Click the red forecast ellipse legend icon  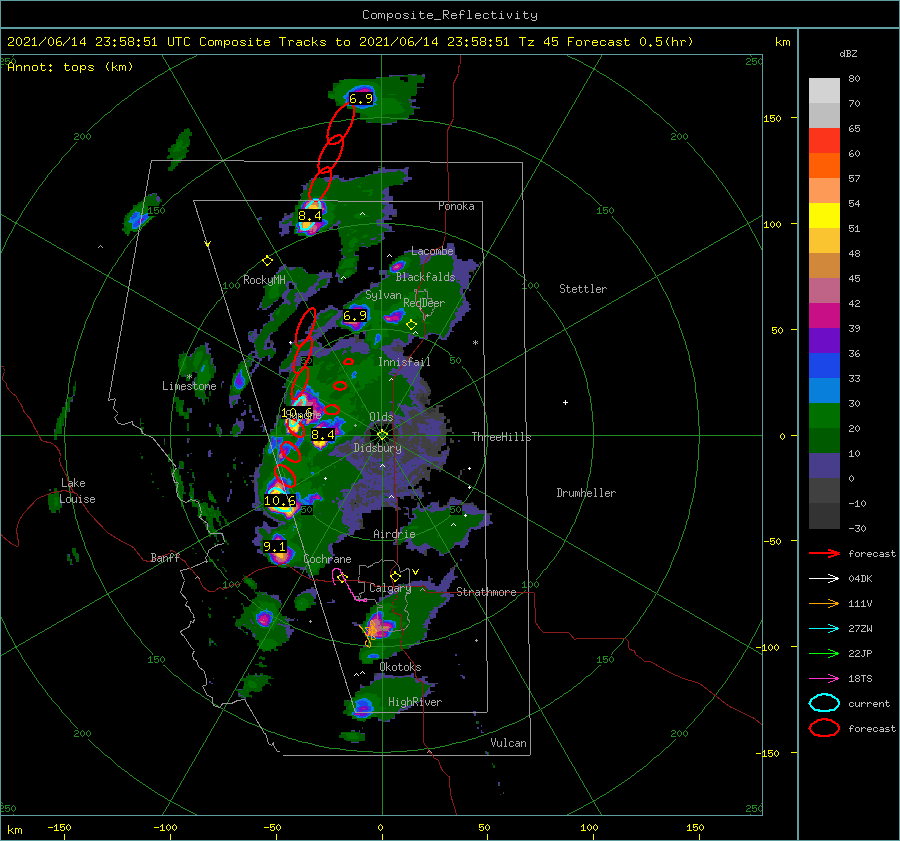[x=824, y=728]
